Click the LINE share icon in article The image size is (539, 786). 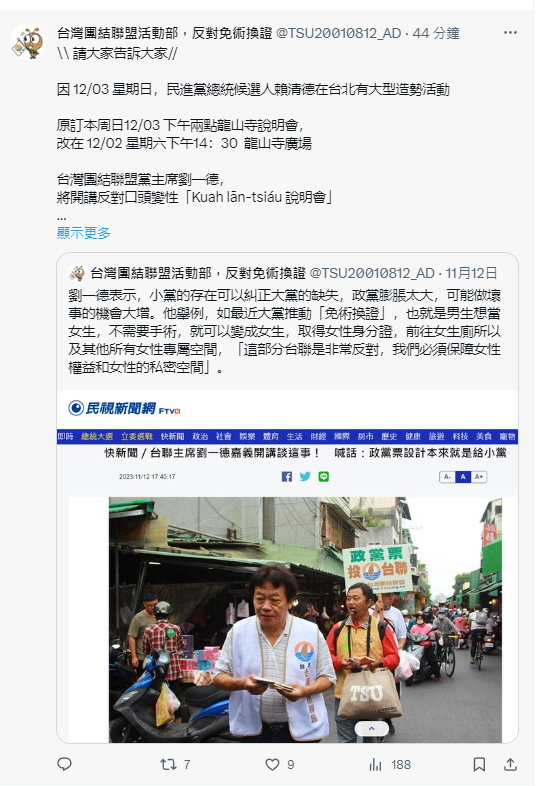pyautogui.click(x=323, y=477)
